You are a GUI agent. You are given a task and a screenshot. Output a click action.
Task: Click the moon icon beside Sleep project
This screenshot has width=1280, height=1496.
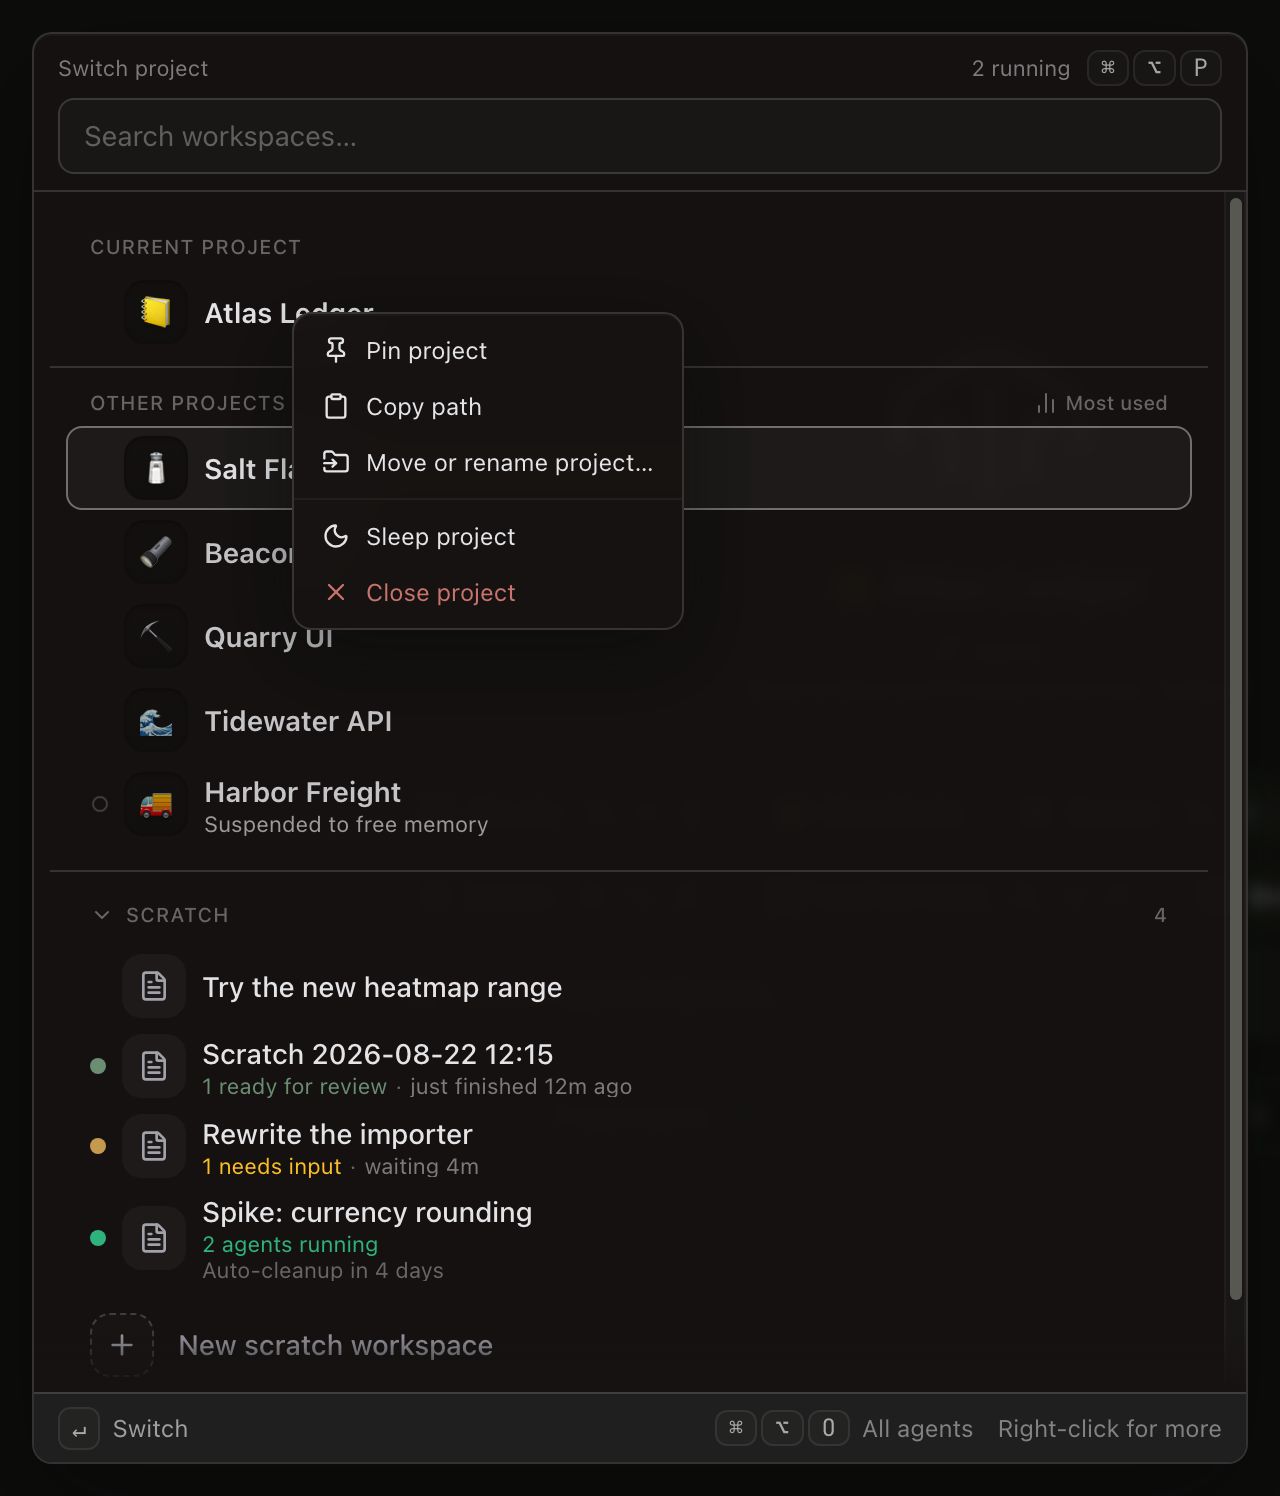(336, 536)
